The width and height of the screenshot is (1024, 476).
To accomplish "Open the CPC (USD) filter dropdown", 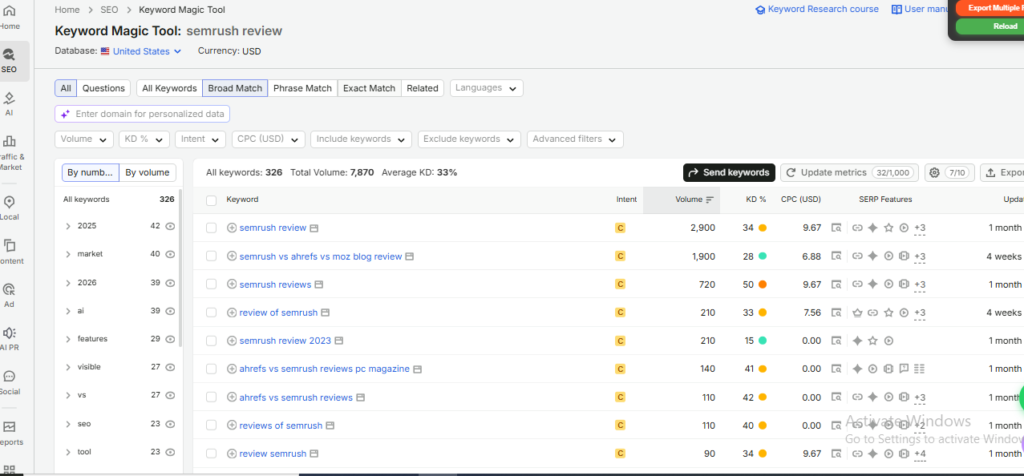I will tap(268, 139).
